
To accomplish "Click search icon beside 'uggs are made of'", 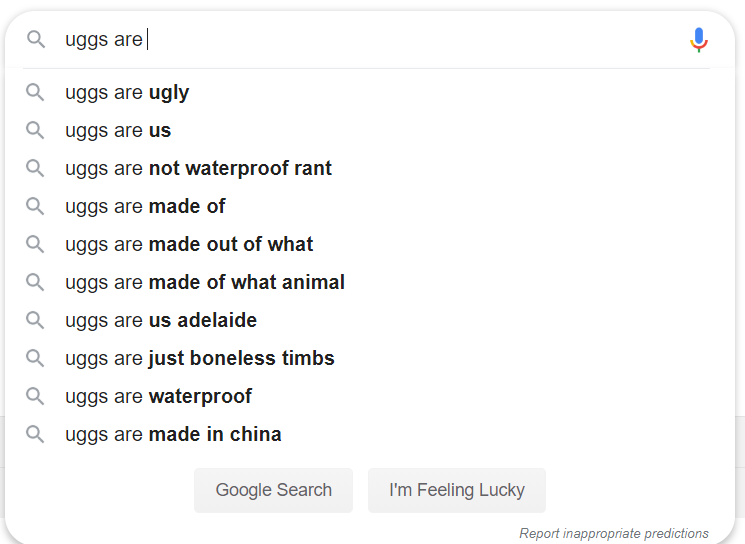I will click(36, 207).
